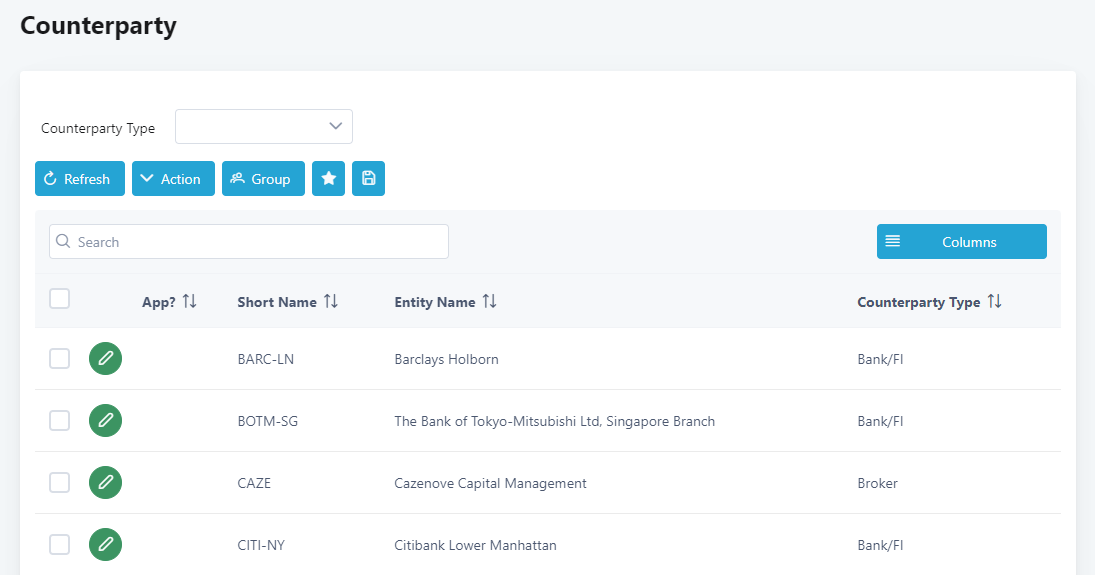
Task: Click the Refresh button
Action: (x=80, y=179)
